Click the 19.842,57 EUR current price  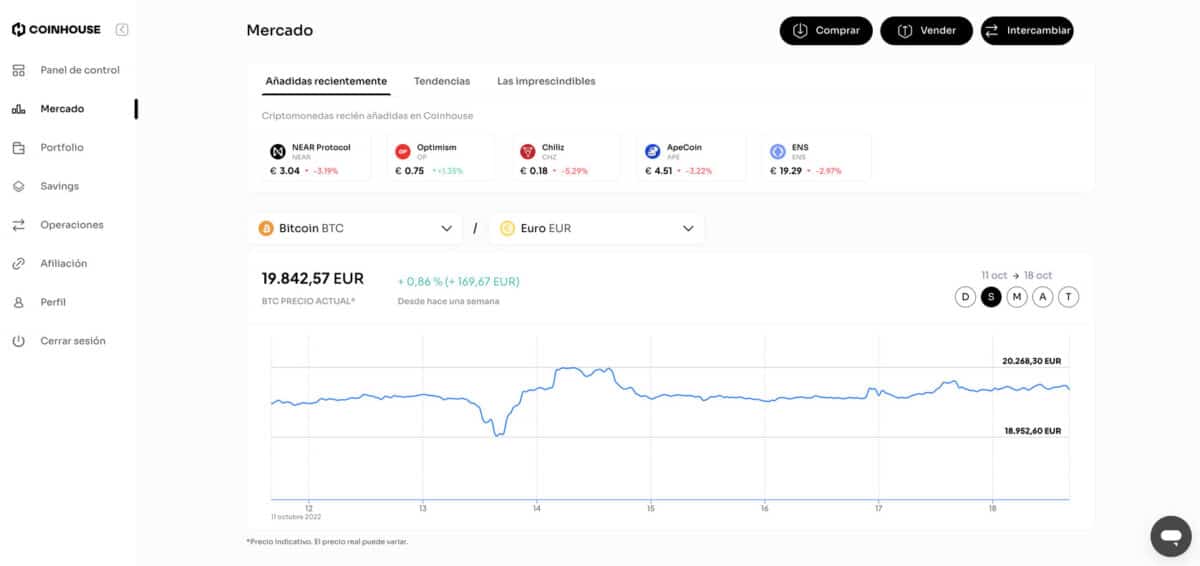313,278
